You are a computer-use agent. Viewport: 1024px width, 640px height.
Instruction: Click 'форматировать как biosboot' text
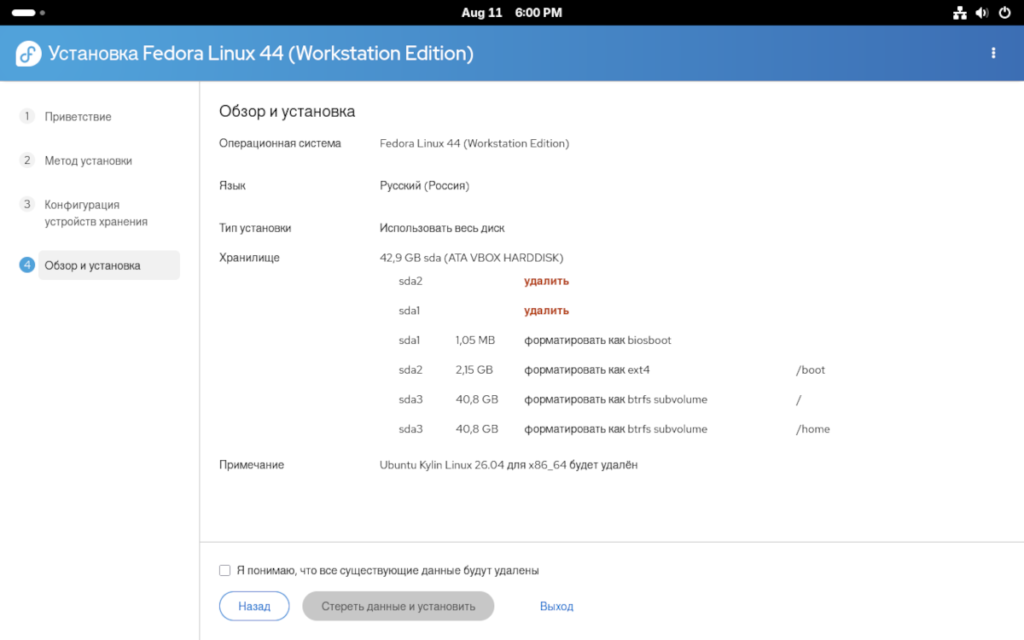pos(597,340)
